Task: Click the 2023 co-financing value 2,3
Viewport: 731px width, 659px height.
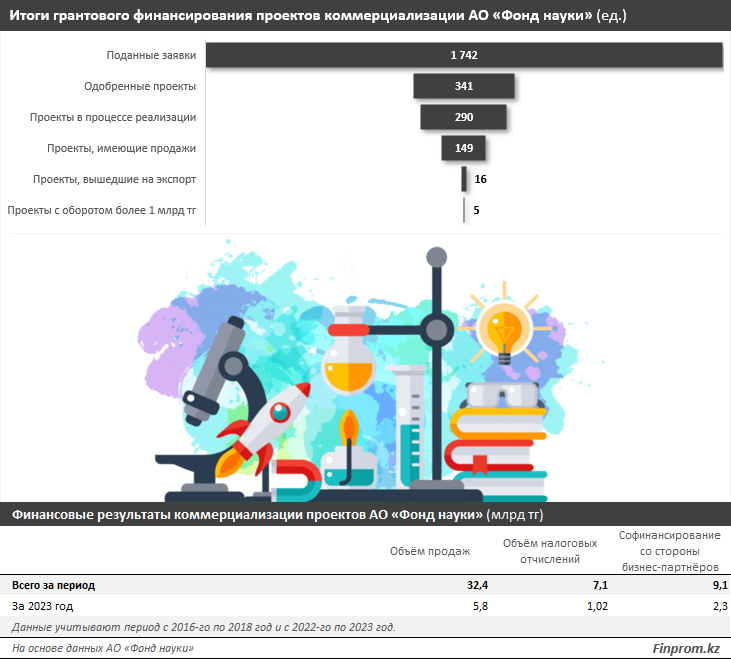Action: pos(720,606)
